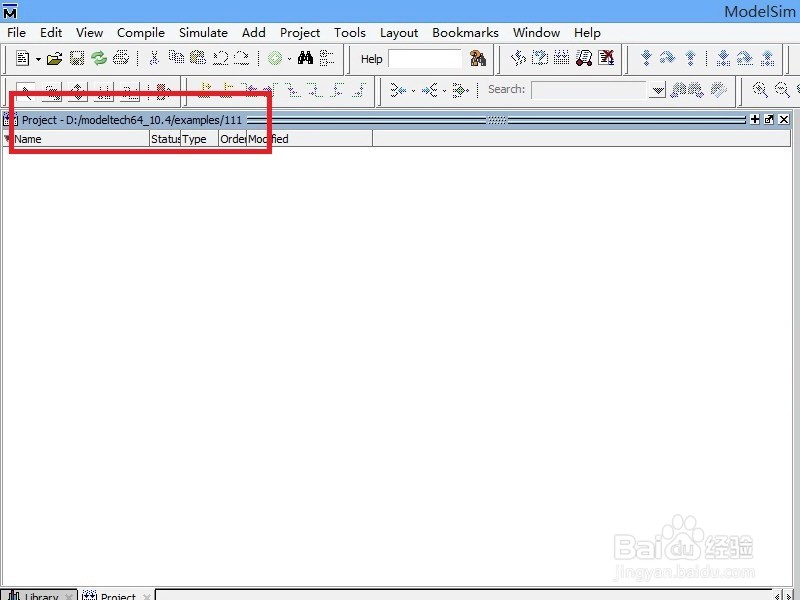Viewport: 800px width, 600px height.
Task: Click the Redo icon
Action: pyautogui.click(x=241, y=58)
